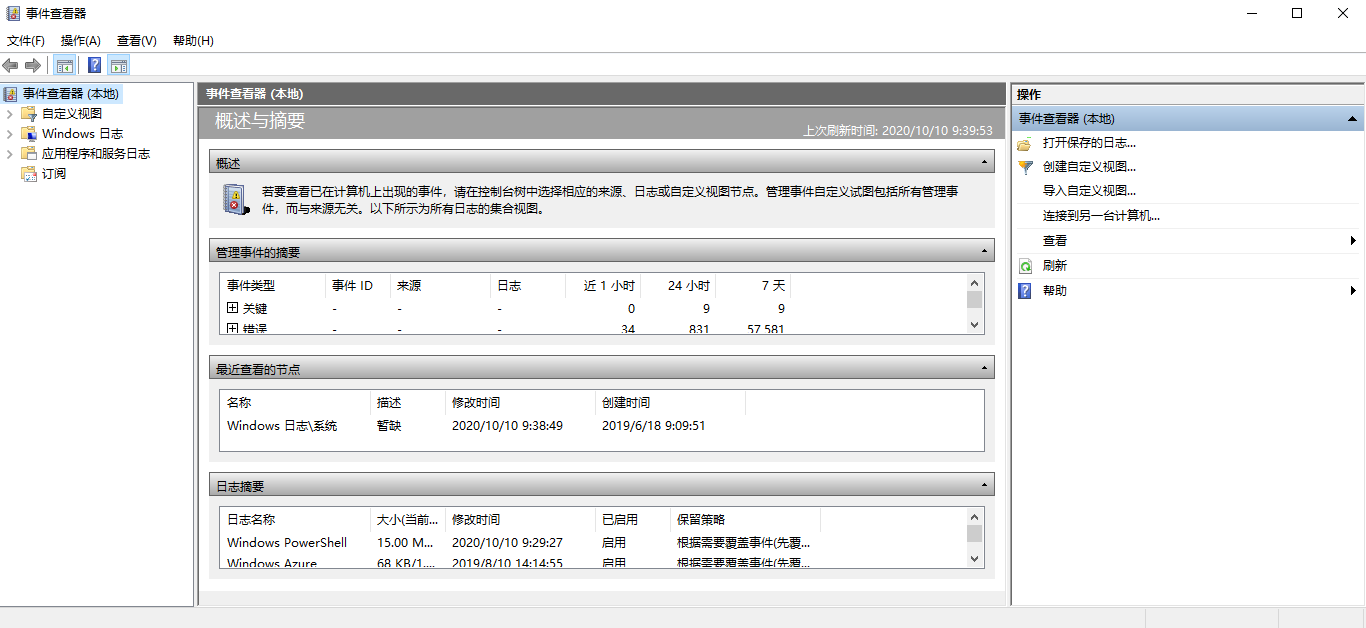Click the 刷新 refresh icon in the action pane
Screen dimensions: 1366x628
[1024, 265]
